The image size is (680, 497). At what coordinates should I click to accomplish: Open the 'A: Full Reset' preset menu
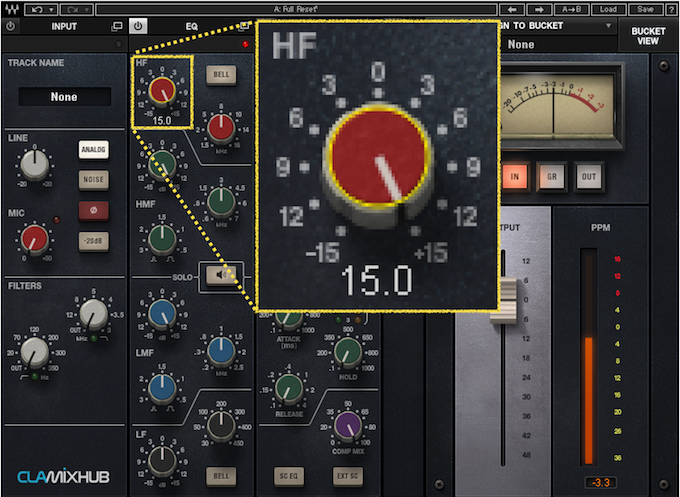tap(296, 9)
